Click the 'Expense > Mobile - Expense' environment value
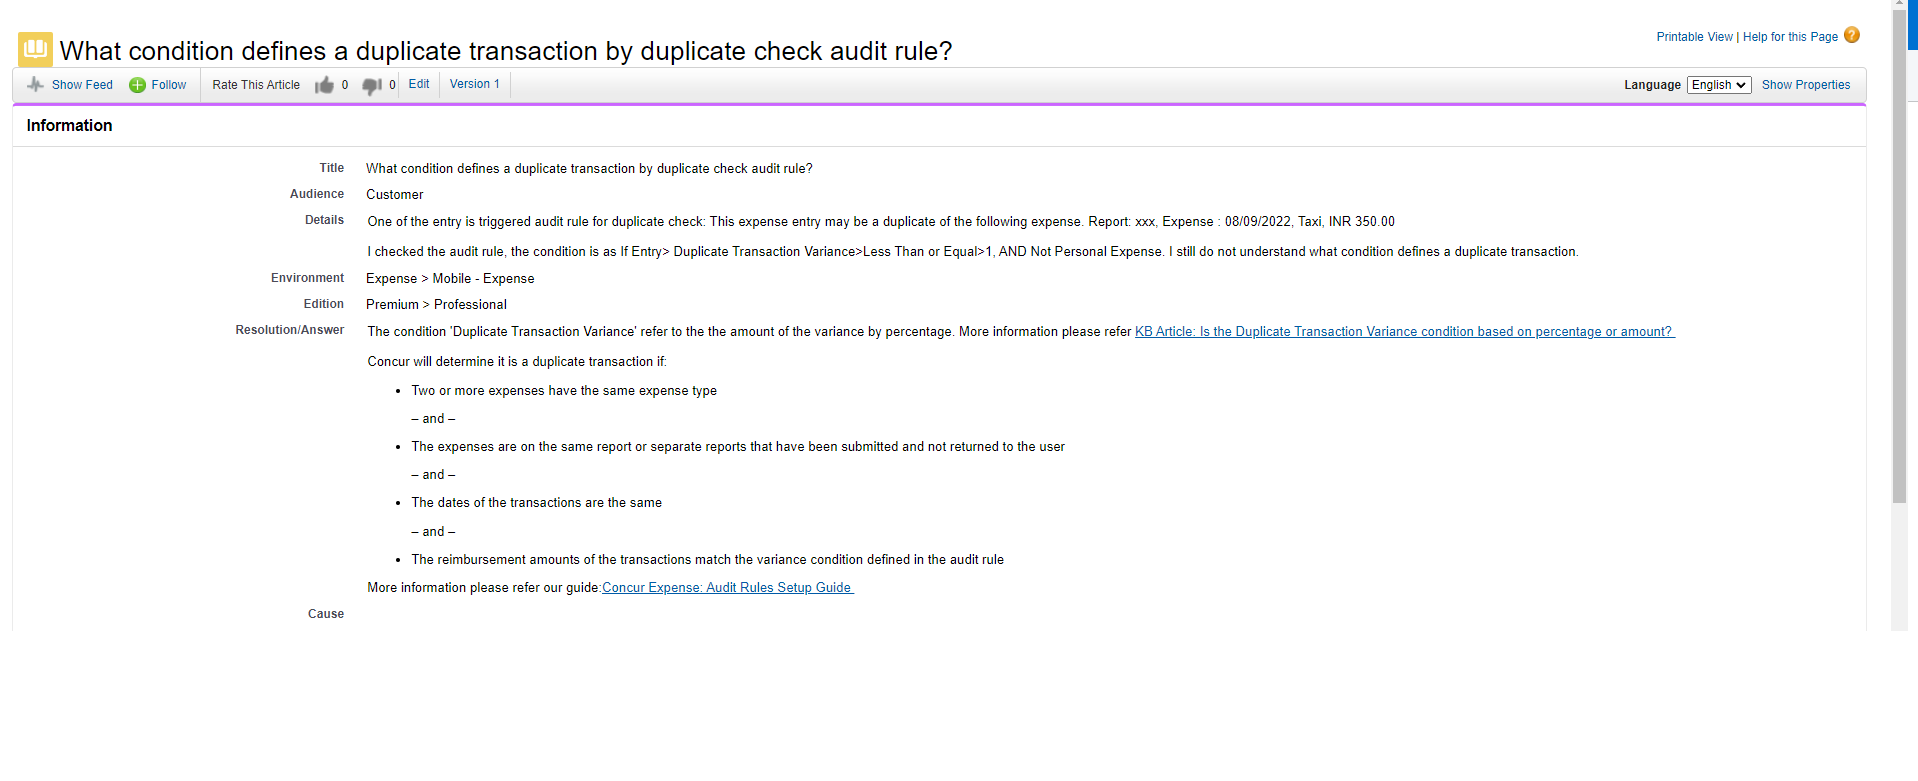Viewport: 1918px width, 781px height. click(450, 279)
